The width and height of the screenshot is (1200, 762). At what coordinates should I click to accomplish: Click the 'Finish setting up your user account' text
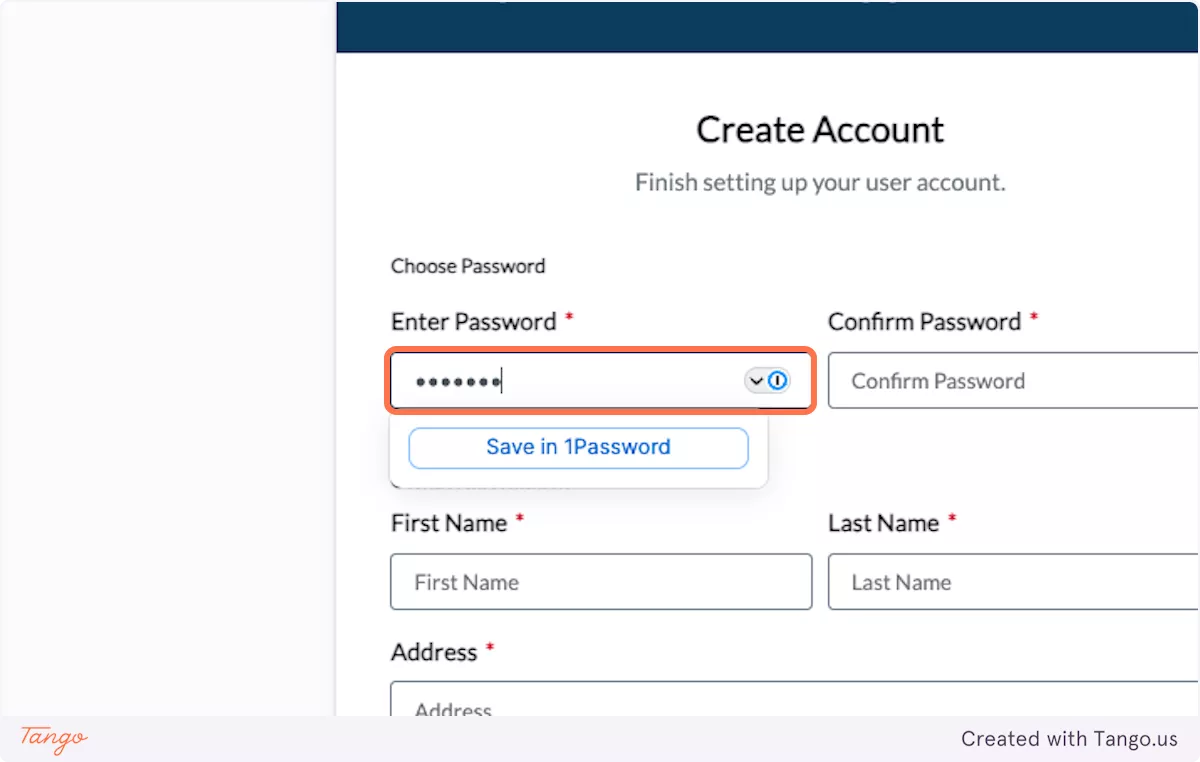(820, 183)
